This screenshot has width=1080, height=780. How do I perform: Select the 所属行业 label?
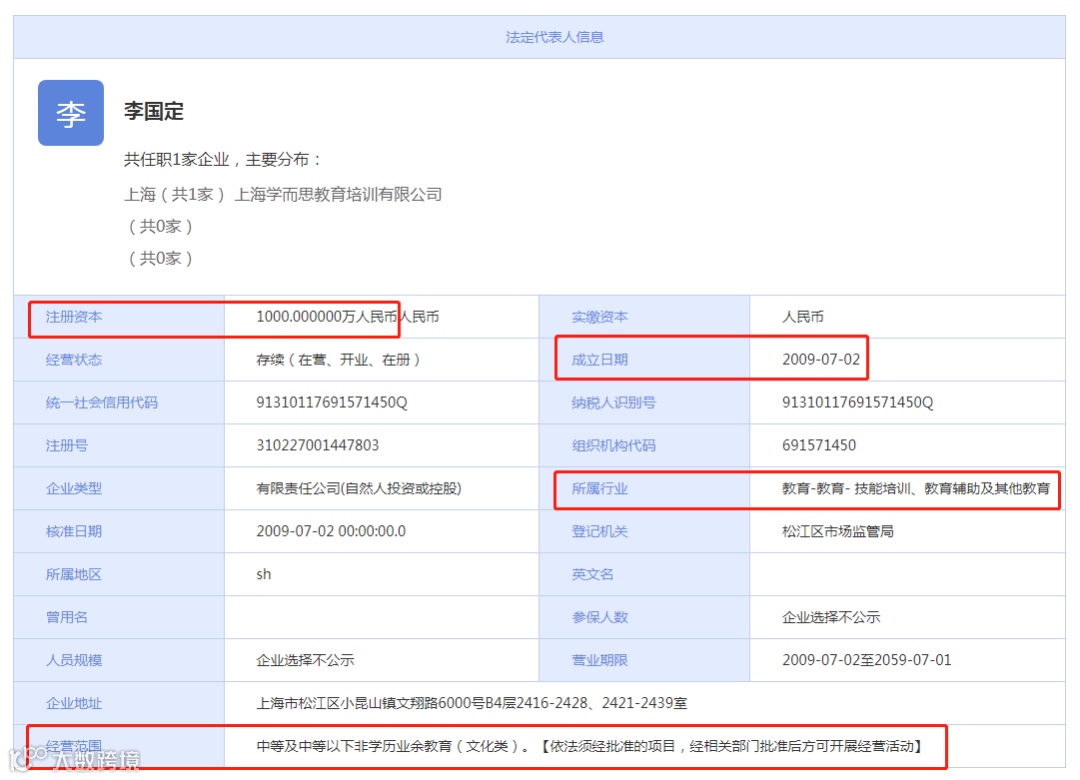tap(599, 489)
